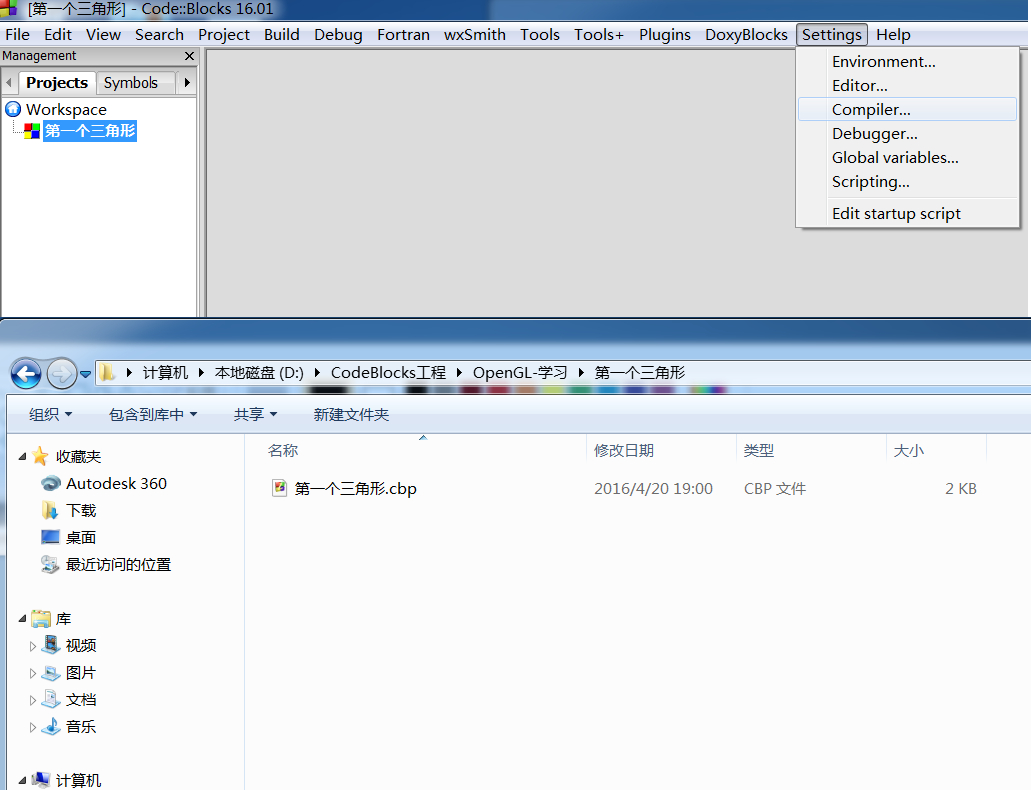Open the 组织 dropdown menu
Image resolution: width=1031 pixels, height=790 pixels.
[50, 414]
